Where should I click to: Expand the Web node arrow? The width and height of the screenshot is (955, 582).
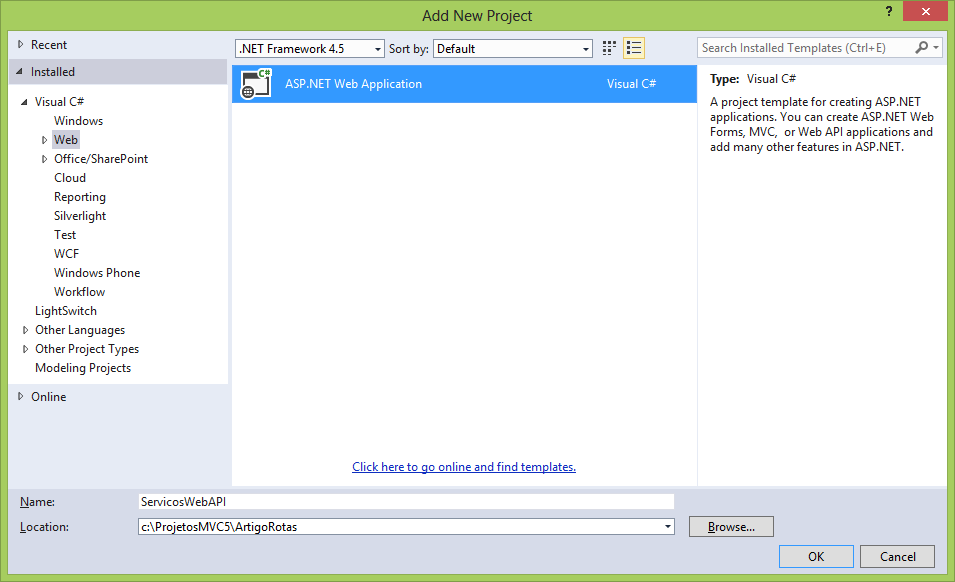(44, 140)
